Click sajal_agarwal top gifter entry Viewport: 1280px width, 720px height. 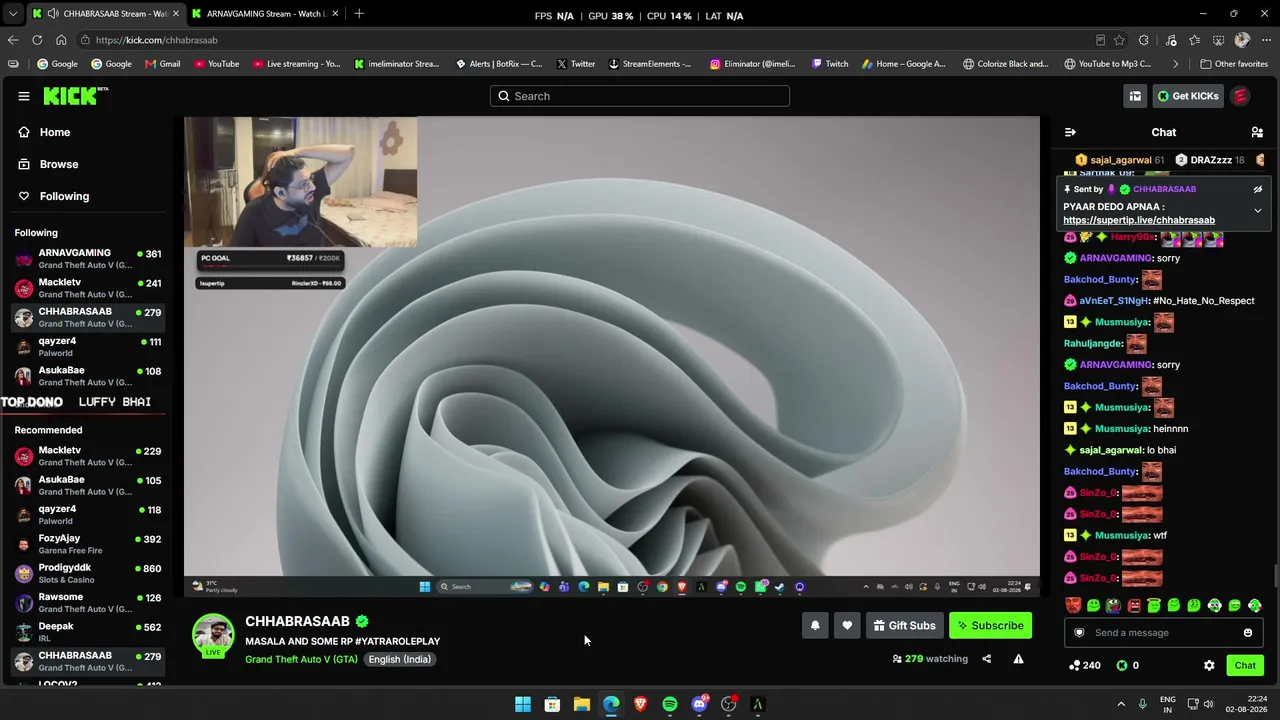pos(1119,160)
